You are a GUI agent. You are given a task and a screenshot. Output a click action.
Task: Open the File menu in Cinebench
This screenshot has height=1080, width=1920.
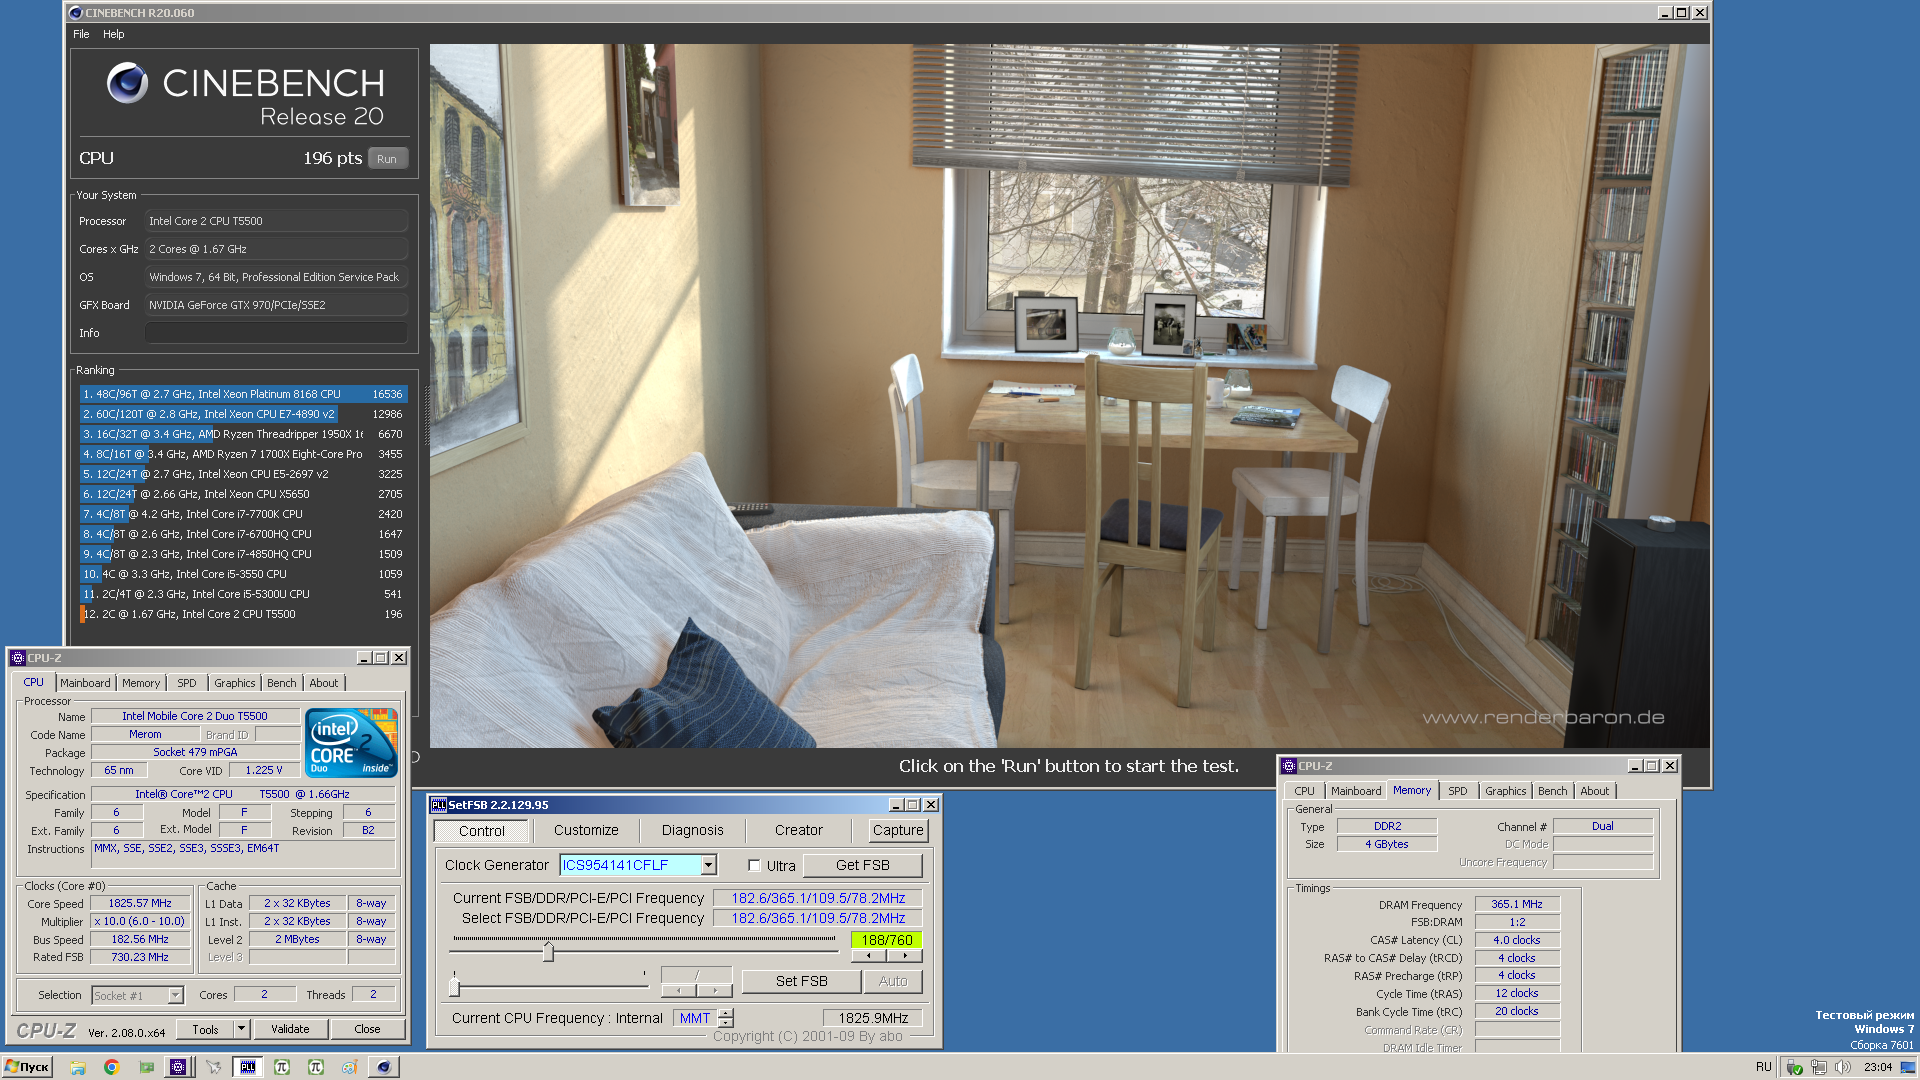click(81, 34)
